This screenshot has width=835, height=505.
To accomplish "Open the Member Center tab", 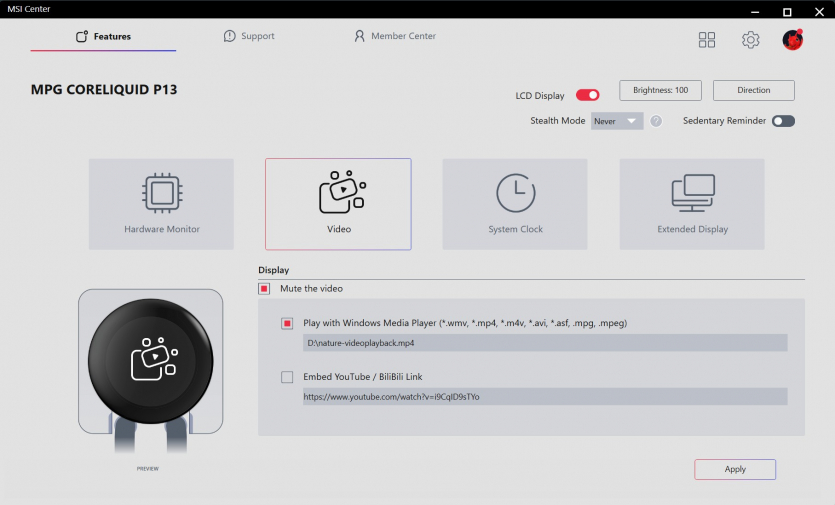I will tap(395, 36).
